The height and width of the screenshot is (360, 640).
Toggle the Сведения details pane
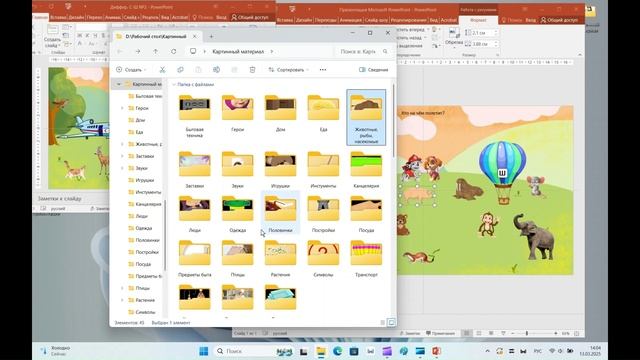coord(373,70)
